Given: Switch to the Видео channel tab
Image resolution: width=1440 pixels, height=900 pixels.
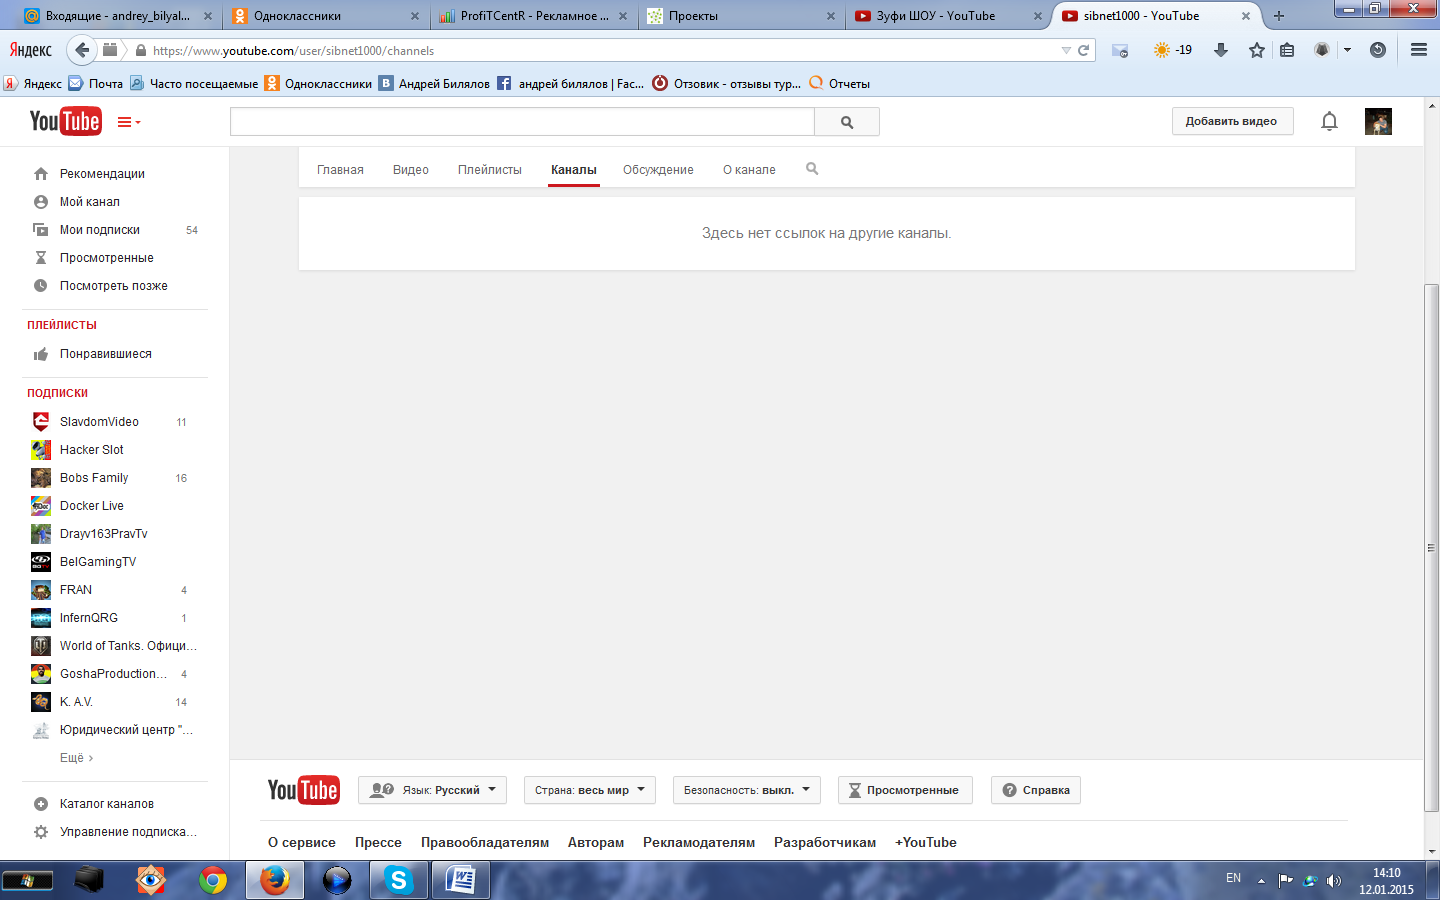Looking at the screenshot, I should (x=411, y=170).
